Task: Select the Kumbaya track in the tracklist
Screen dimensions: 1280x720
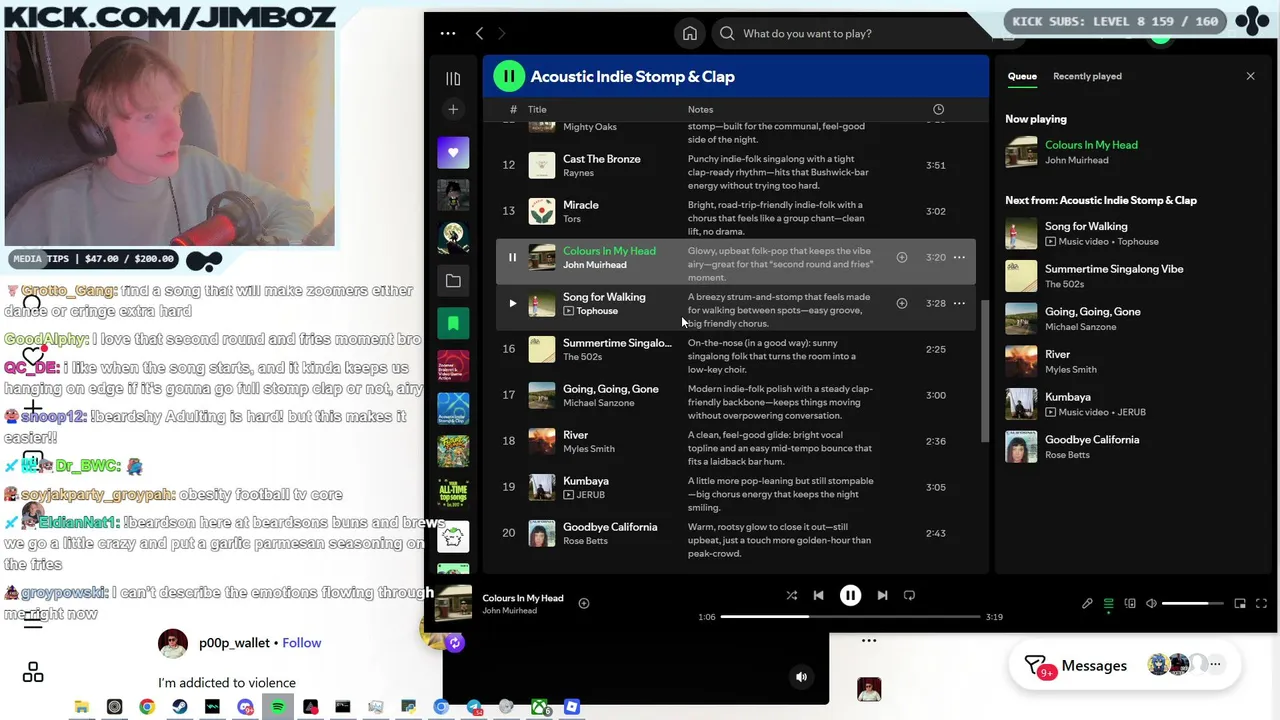Action: click(x=585, y=481)
